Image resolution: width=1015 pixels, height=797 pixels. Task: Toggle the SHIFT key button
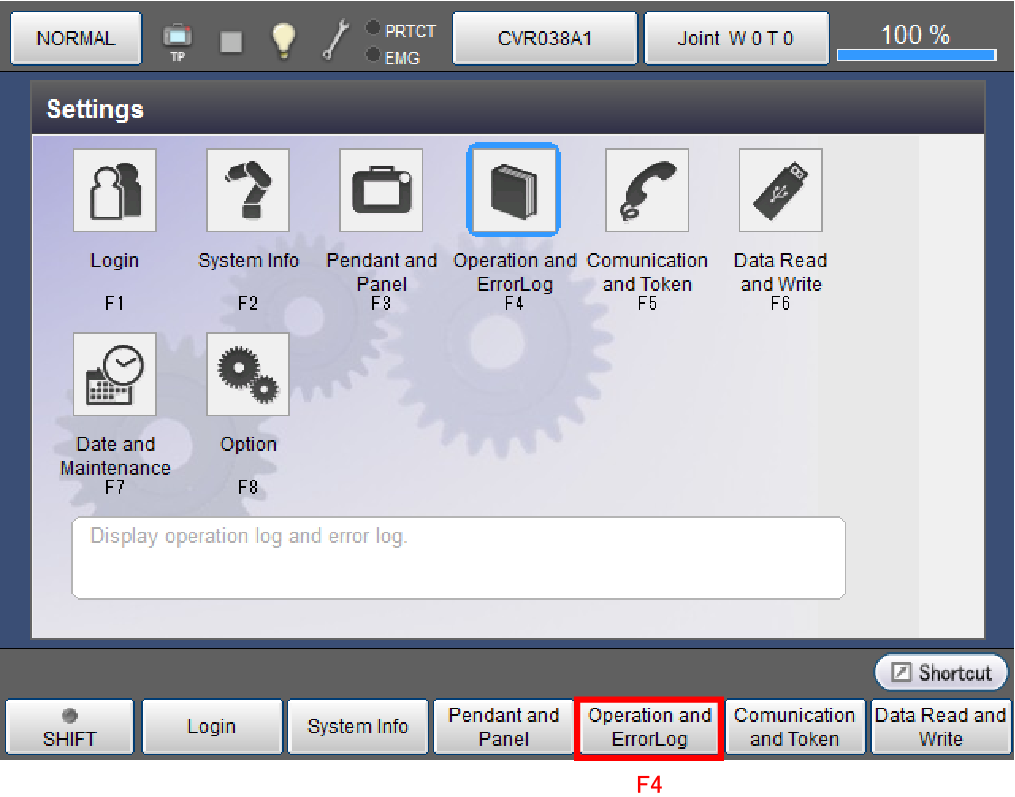click(70, 727)
